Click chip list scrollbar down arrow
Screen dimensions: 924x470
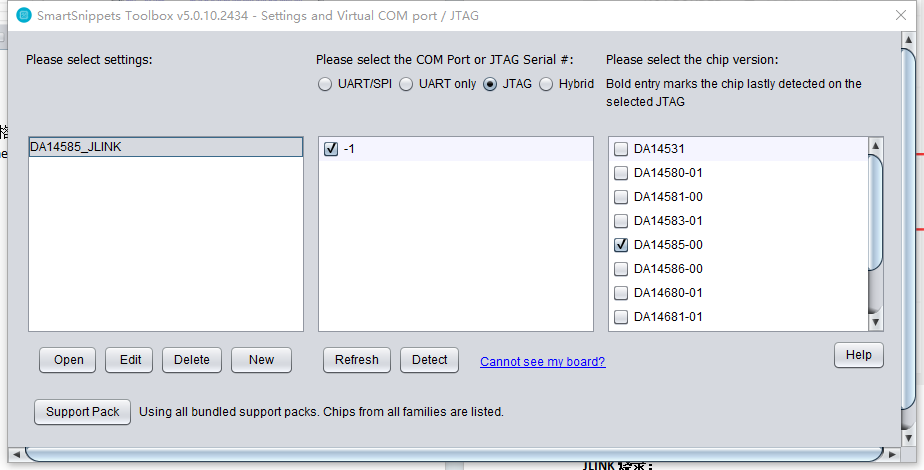click(876, 322)
